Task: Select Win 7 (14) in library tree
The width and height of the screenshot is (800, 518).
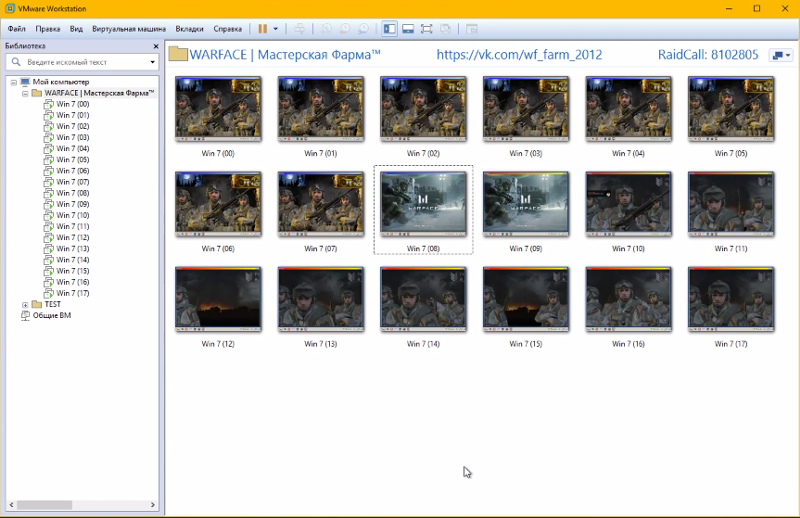Action: (72, 260)
